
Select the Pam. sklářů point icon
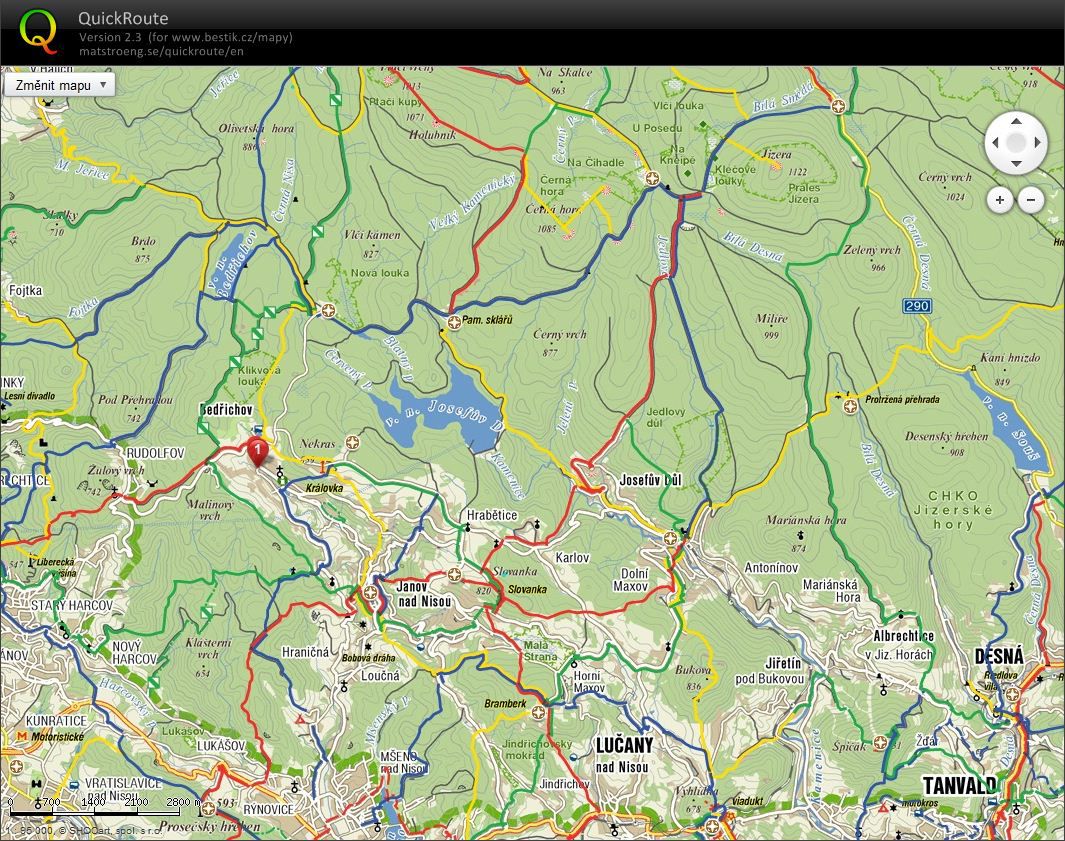[x=454, y=321]
